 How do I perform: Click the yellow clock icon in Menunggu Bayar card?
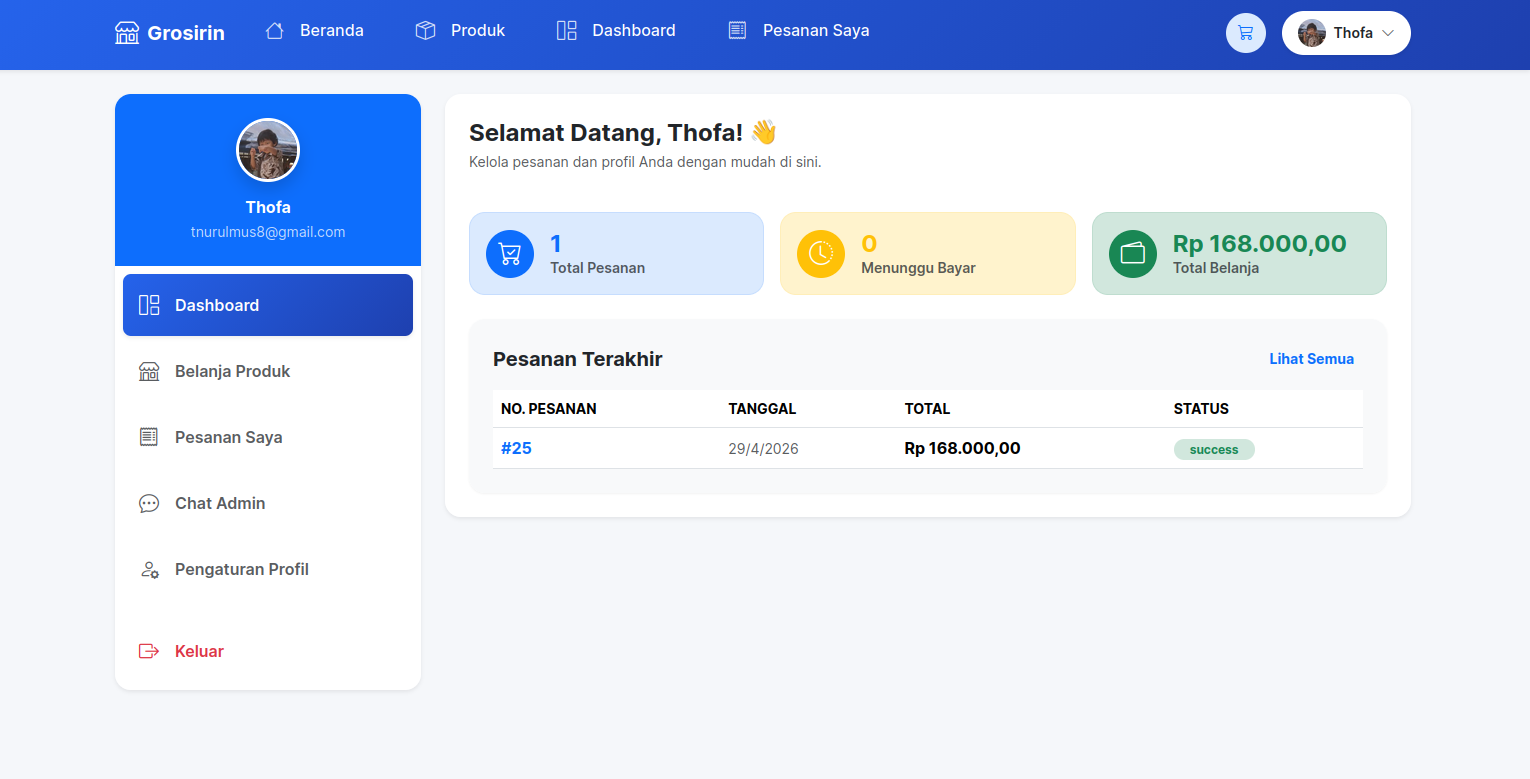coord(821,254)
